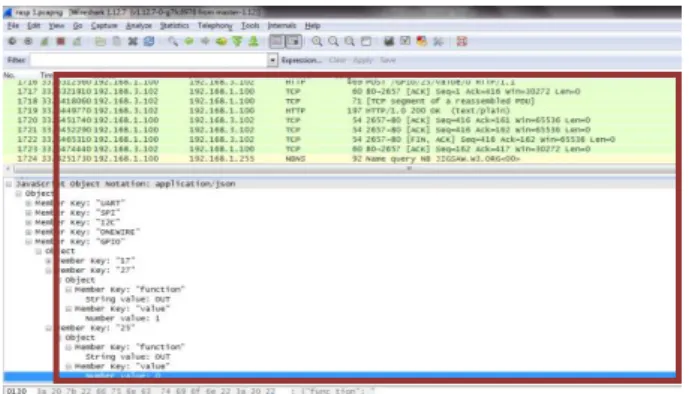Click the packet list horizontal scrollbar
Image resolution: width=689 pixels, height=394 pixels.
point(344,169)
